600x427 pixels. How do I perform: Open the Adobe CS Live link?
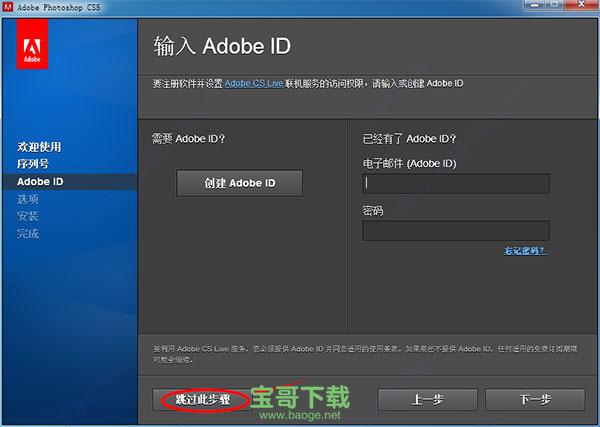254,83
